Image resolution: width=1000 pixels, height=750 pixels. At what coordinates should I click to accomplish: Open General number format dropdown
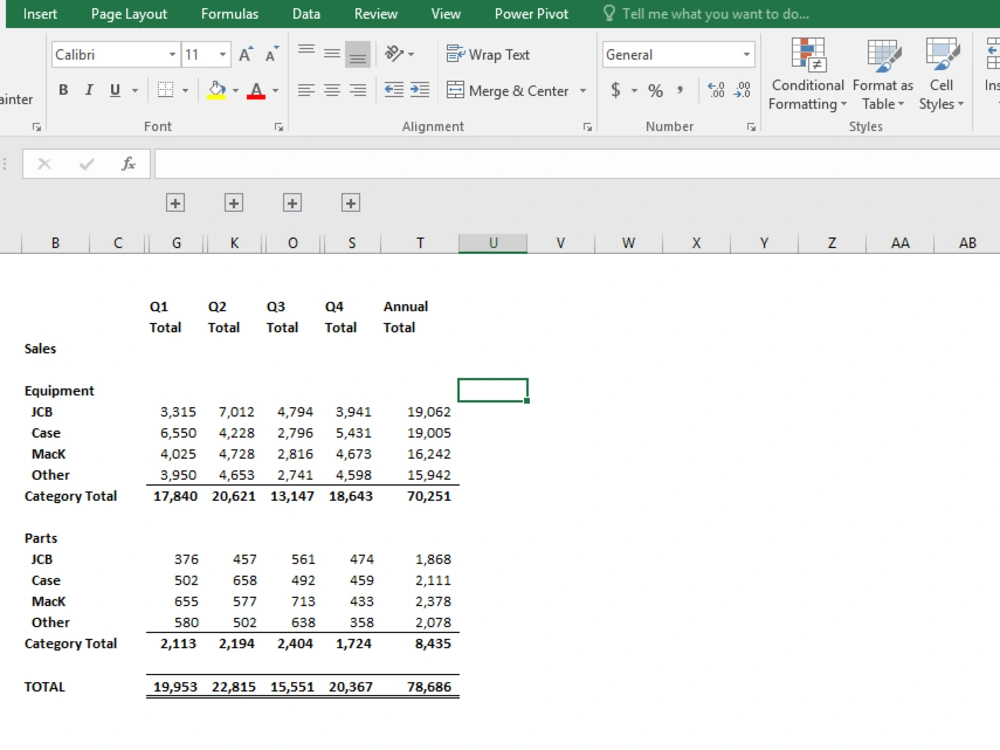[x=746, y=55]
